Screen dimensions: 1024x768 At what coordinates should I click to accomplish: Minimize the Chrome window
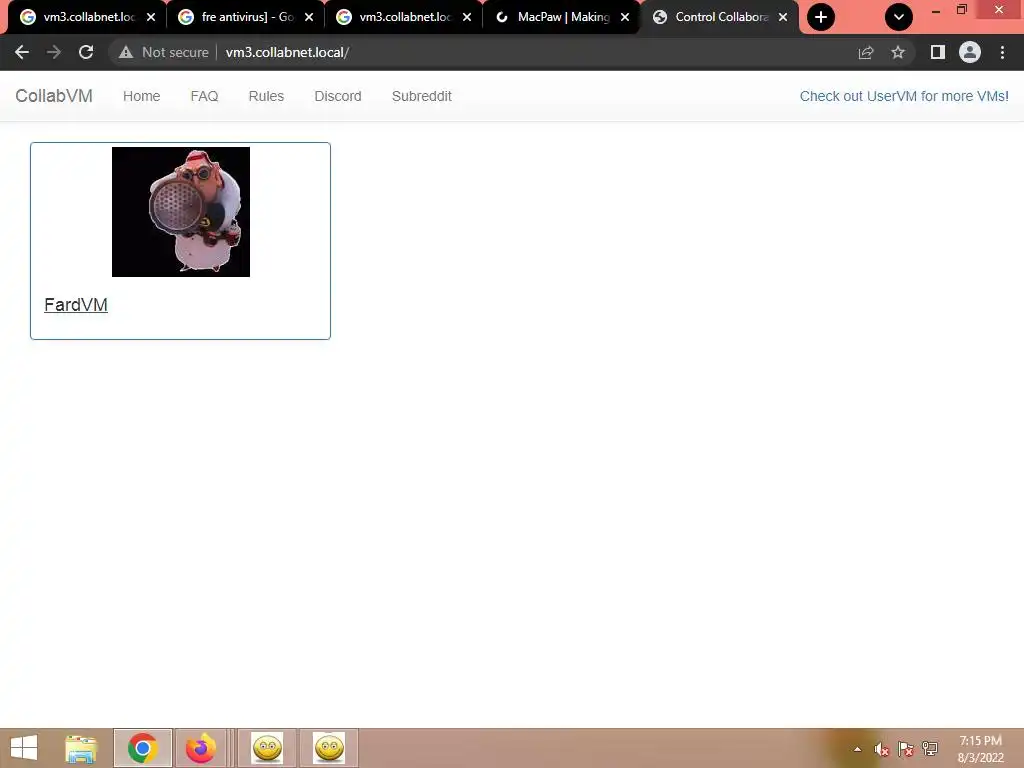click(x=936, y=10)
